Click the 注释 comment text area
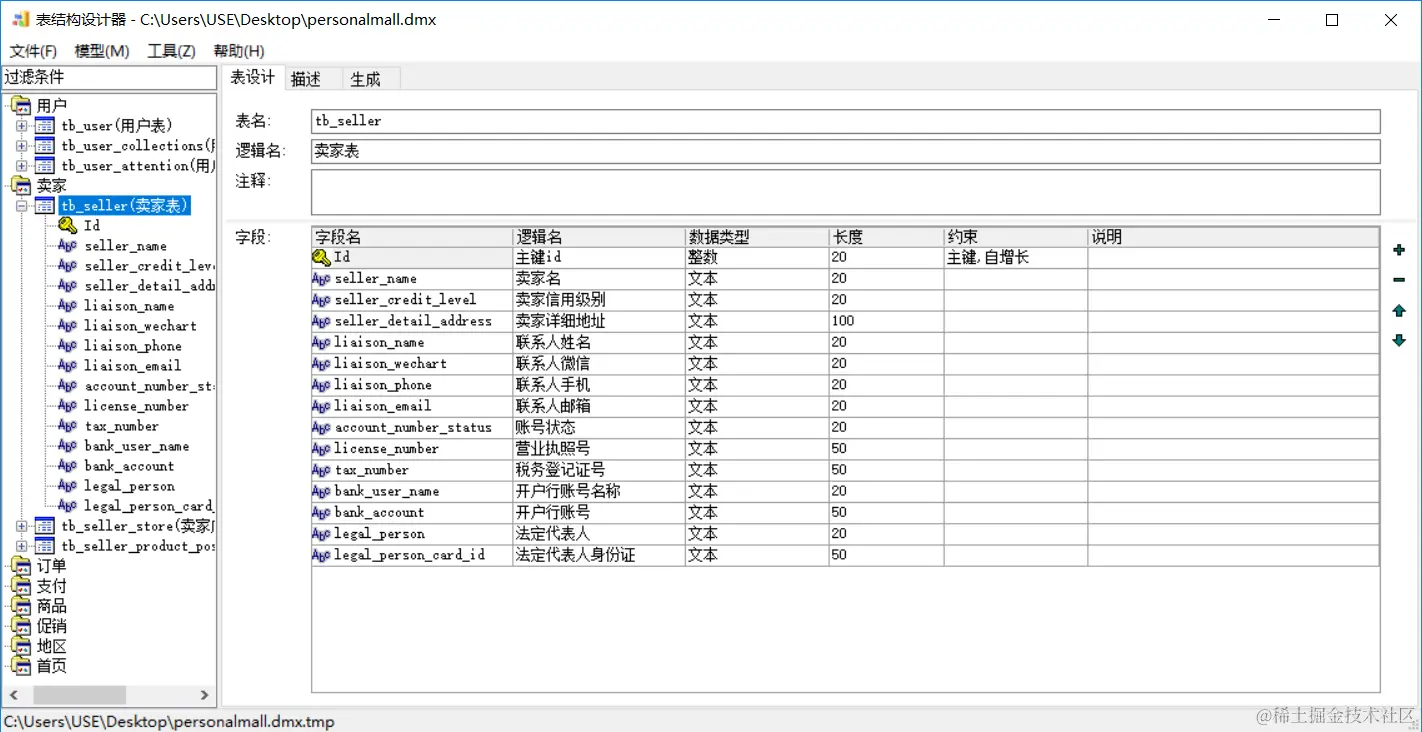Image resolution: width=1422 pixels, height=732 pixels. click(846, 192)
